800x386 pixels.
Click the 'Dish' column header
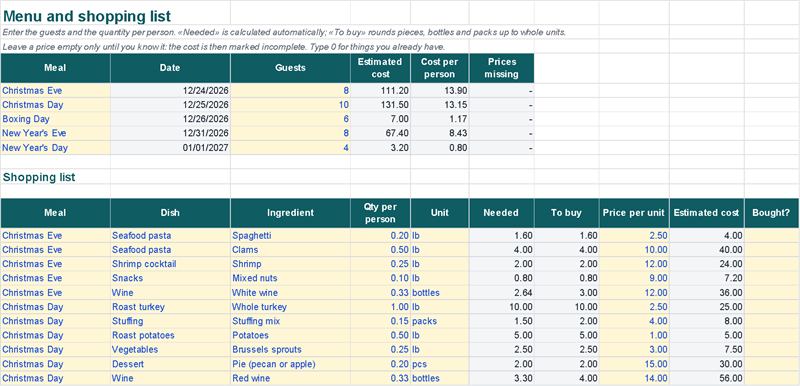170,213
